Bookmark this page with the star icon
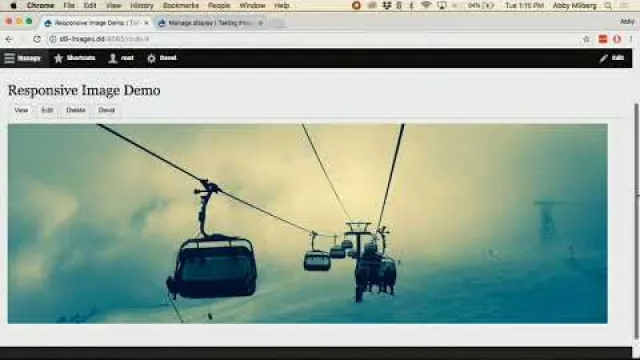The height and width of the screenshot is (360, 640). click(587, 39)
